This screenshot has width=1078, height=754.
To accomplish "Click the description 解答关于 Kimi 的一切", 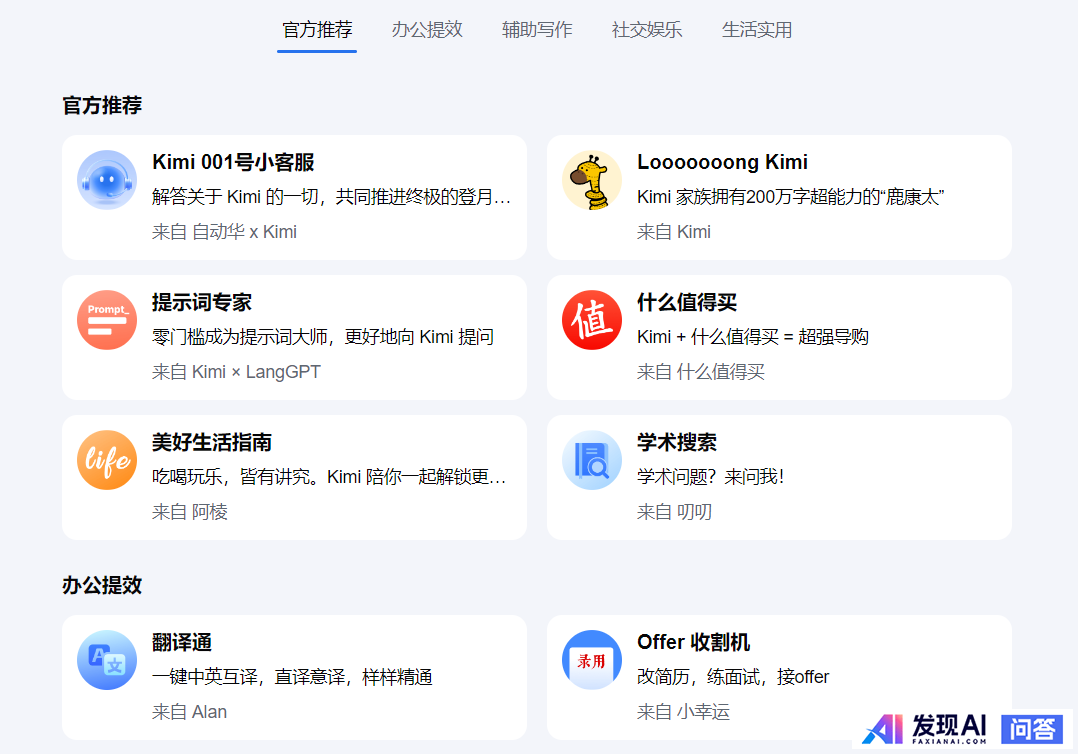I will [331, 197].
